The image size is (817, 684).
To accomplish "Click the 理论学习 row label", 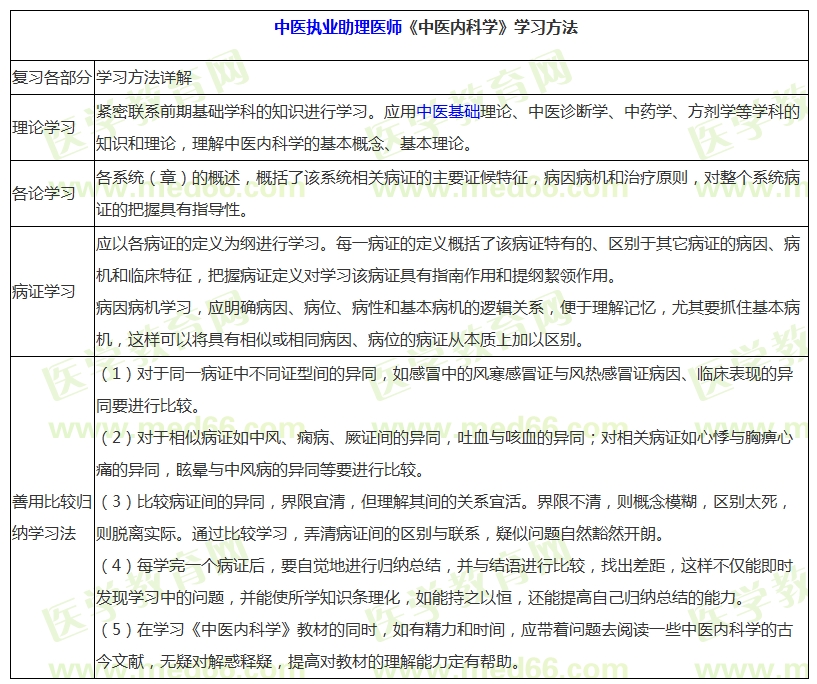I will coord(43,127).
